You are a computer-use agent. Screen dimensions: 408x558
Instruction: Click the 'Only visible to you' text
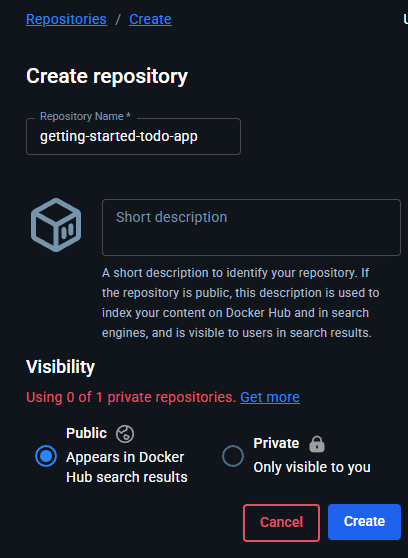pos(312,467)
